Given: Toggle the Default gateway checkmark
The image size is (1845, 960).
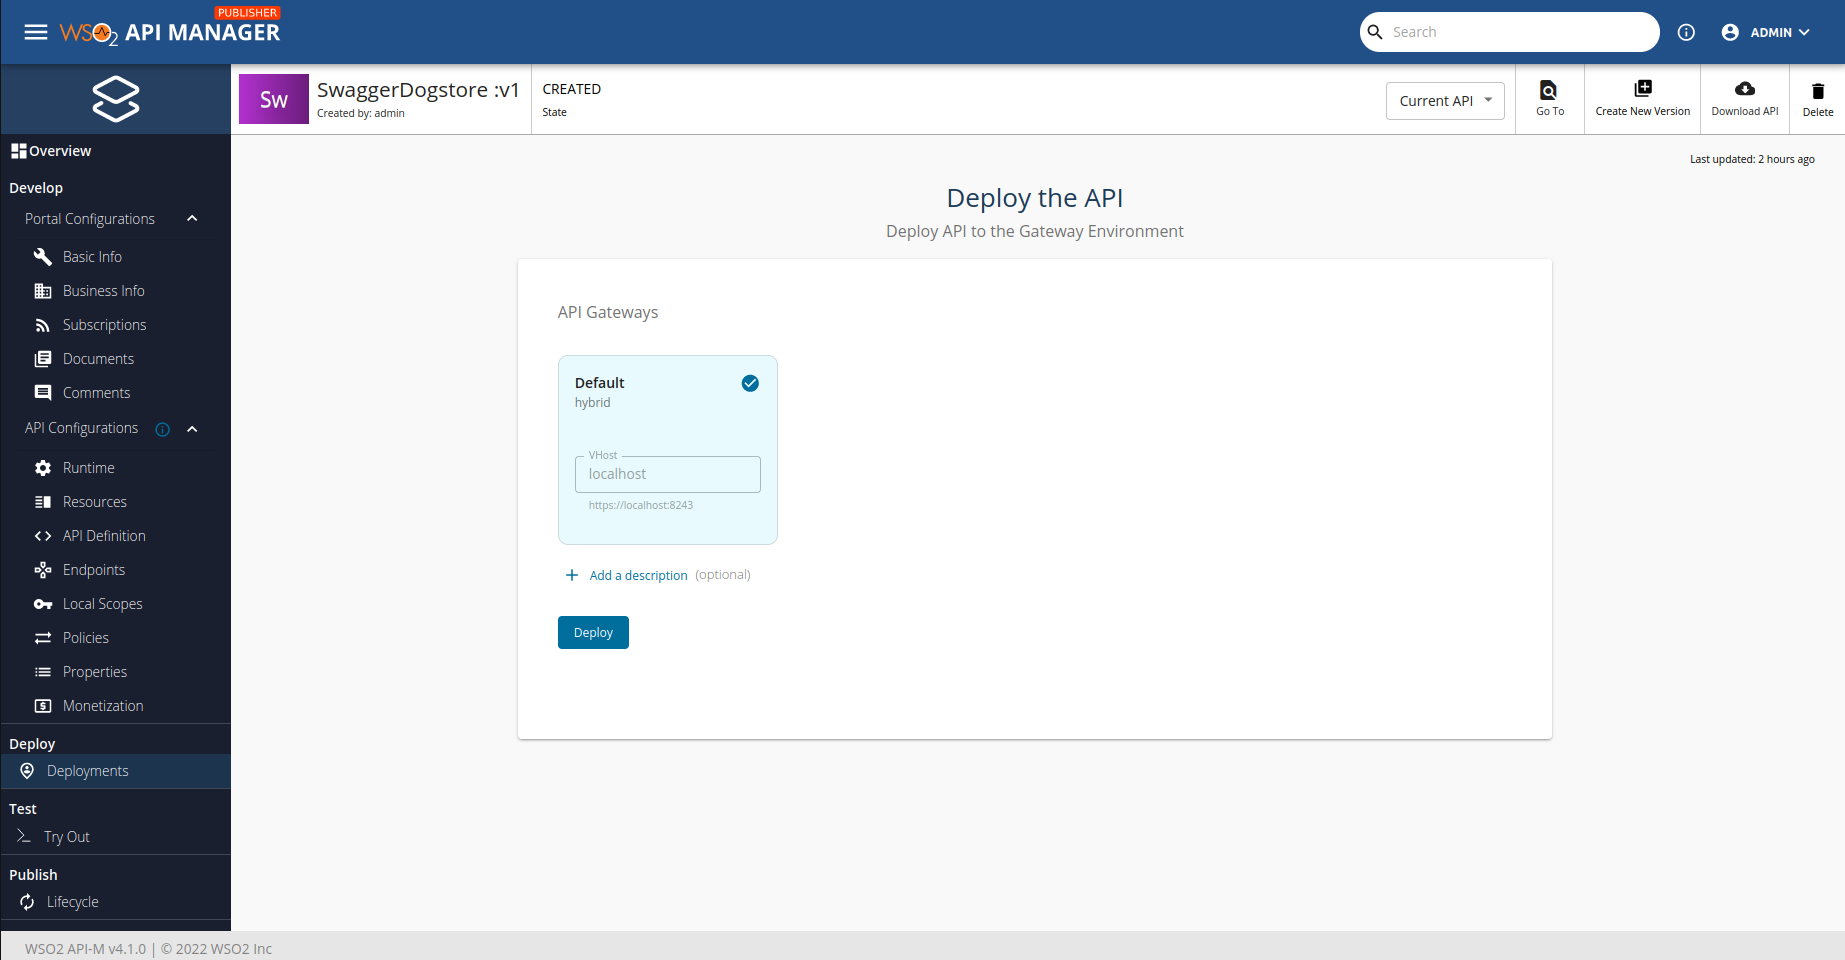Looking at the screenshot, I should click(750, 383).
